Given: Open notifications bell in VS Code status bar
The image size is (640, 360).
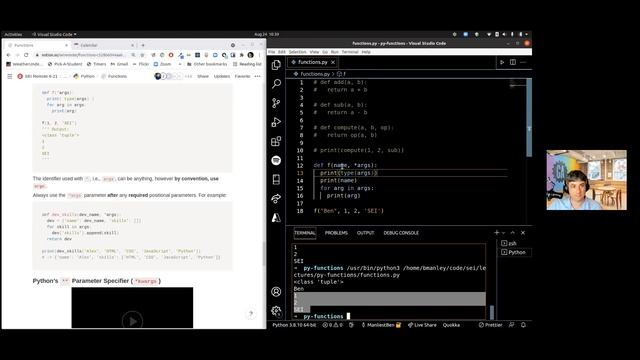Looking at the screenshot, I should pos(523,325).
